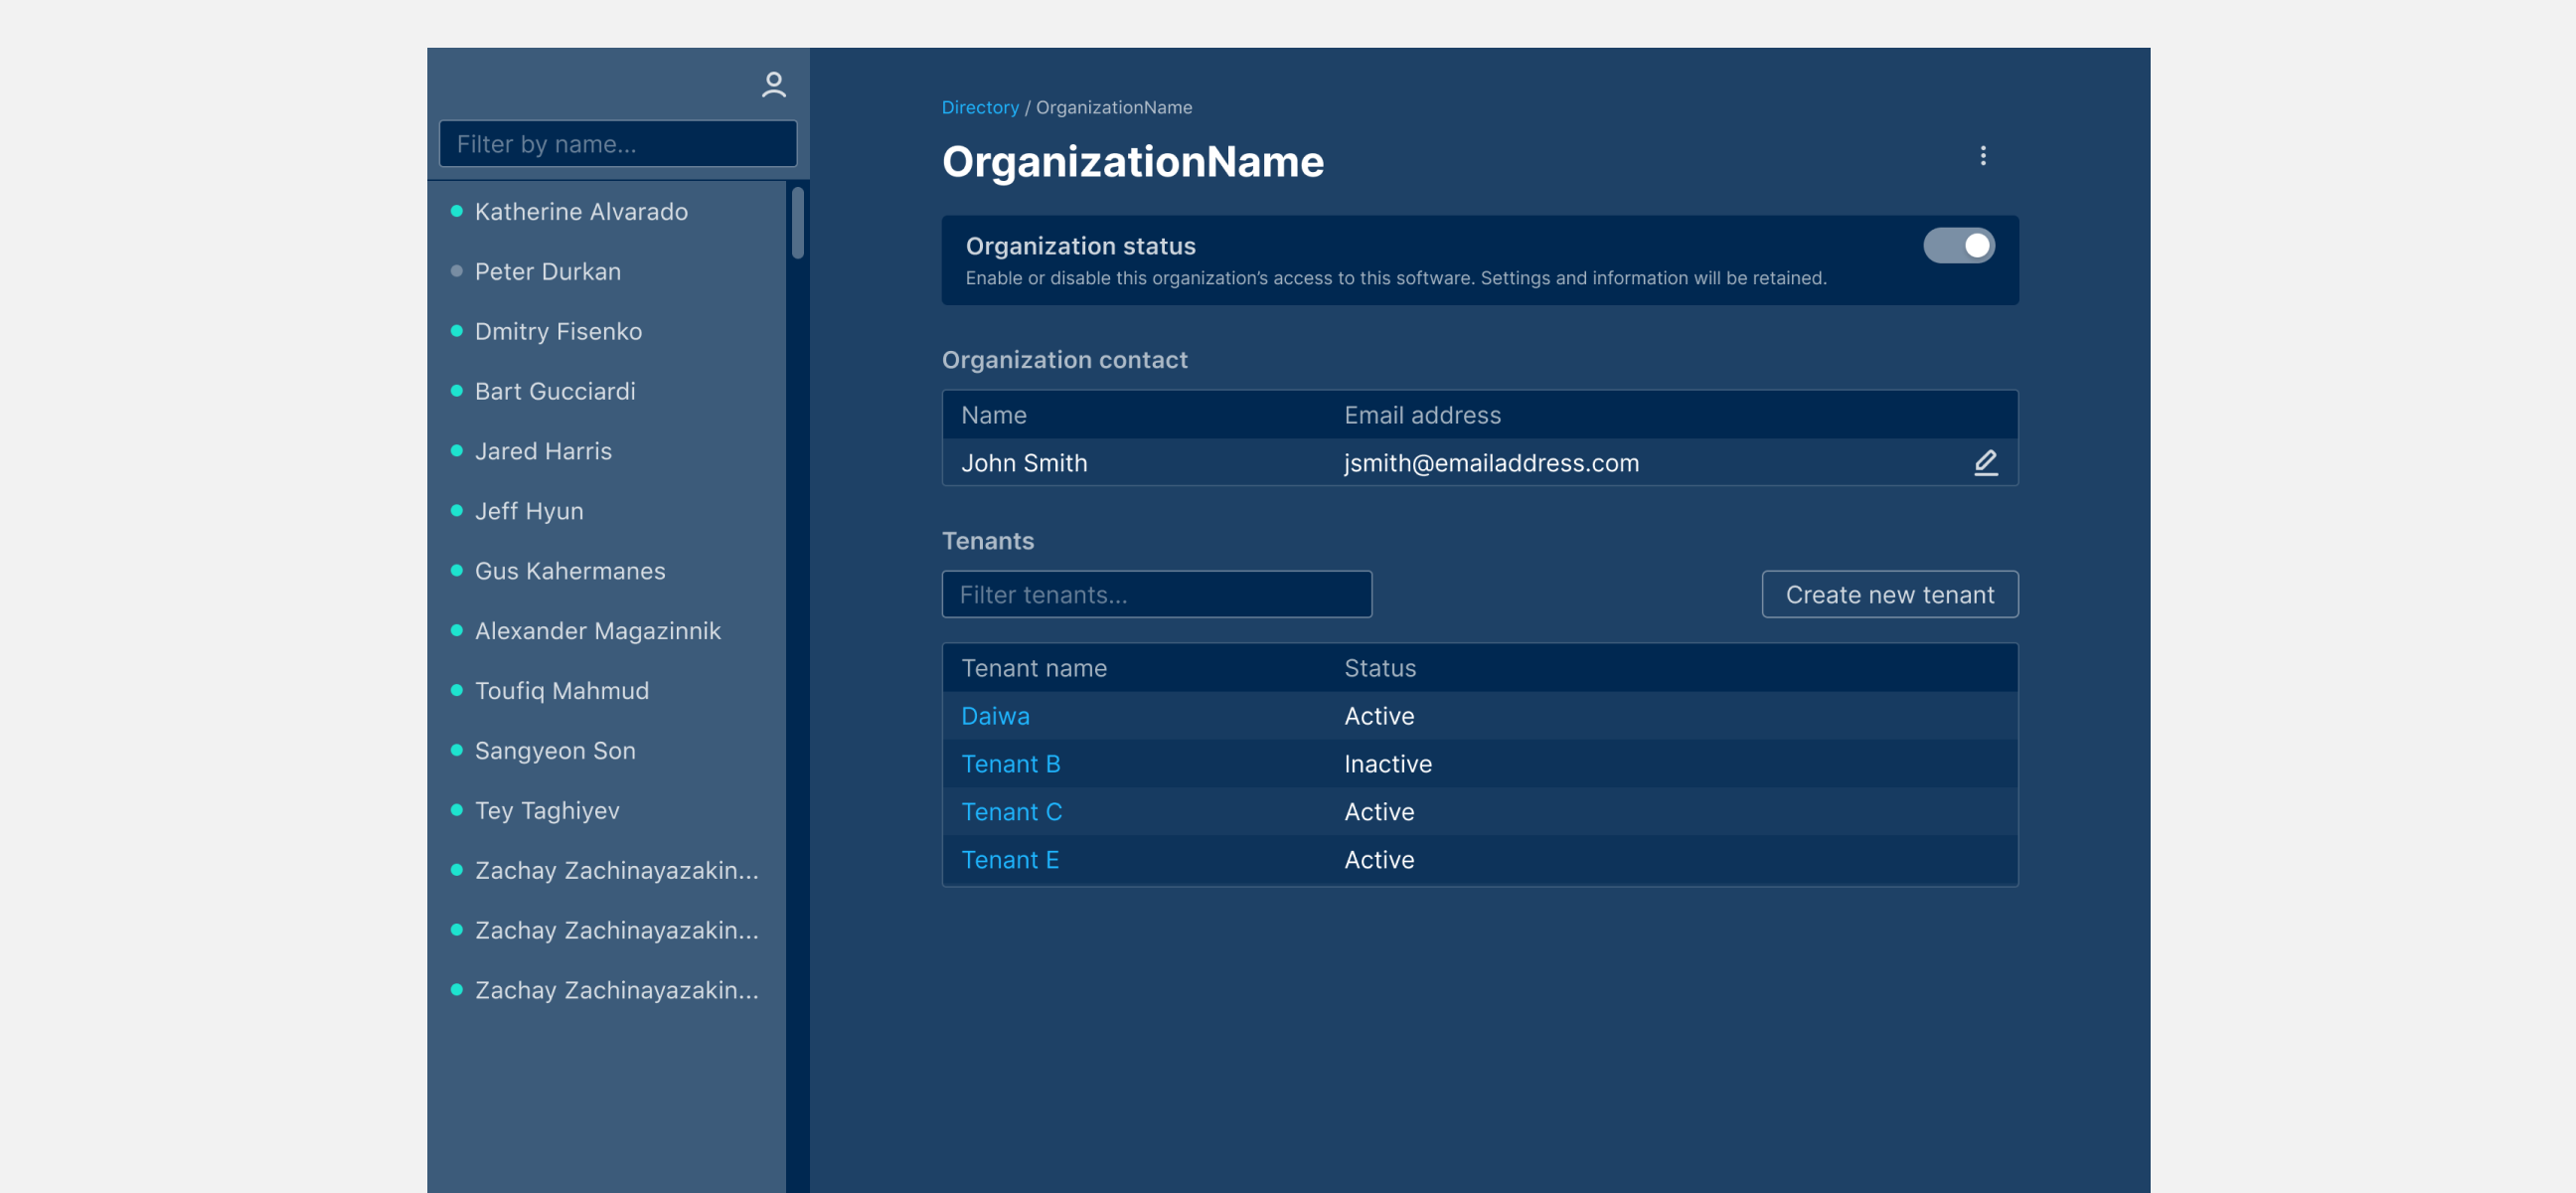Click the Filter by name search box
2576x1193 pixels.
tap(617, 144)
